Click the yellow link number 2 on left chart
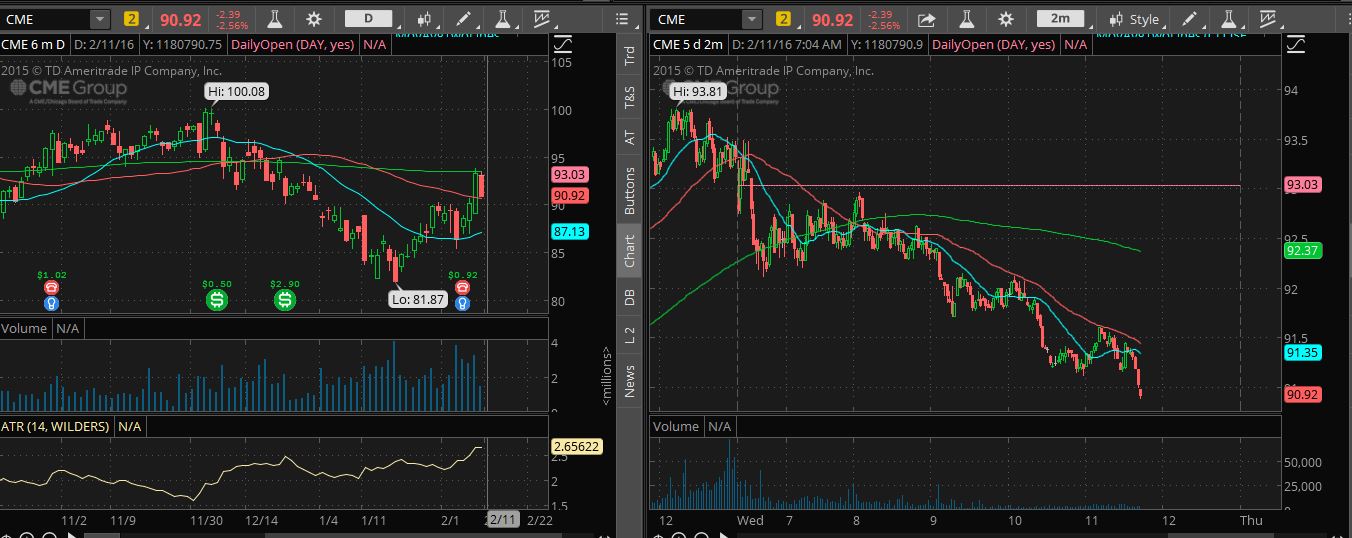The width and height of the screenshot is (1352, 538). [x=132, y=19]
